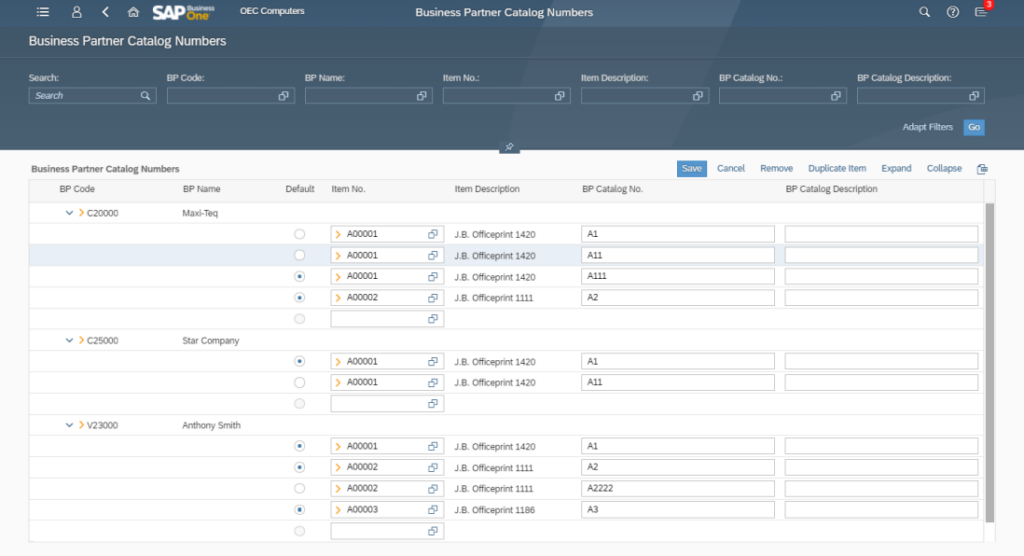The height and width of the screenshot is (556, 1024).
Task: Open item picker for Maxi-Teq A111 row
Action: pos(433,276)
